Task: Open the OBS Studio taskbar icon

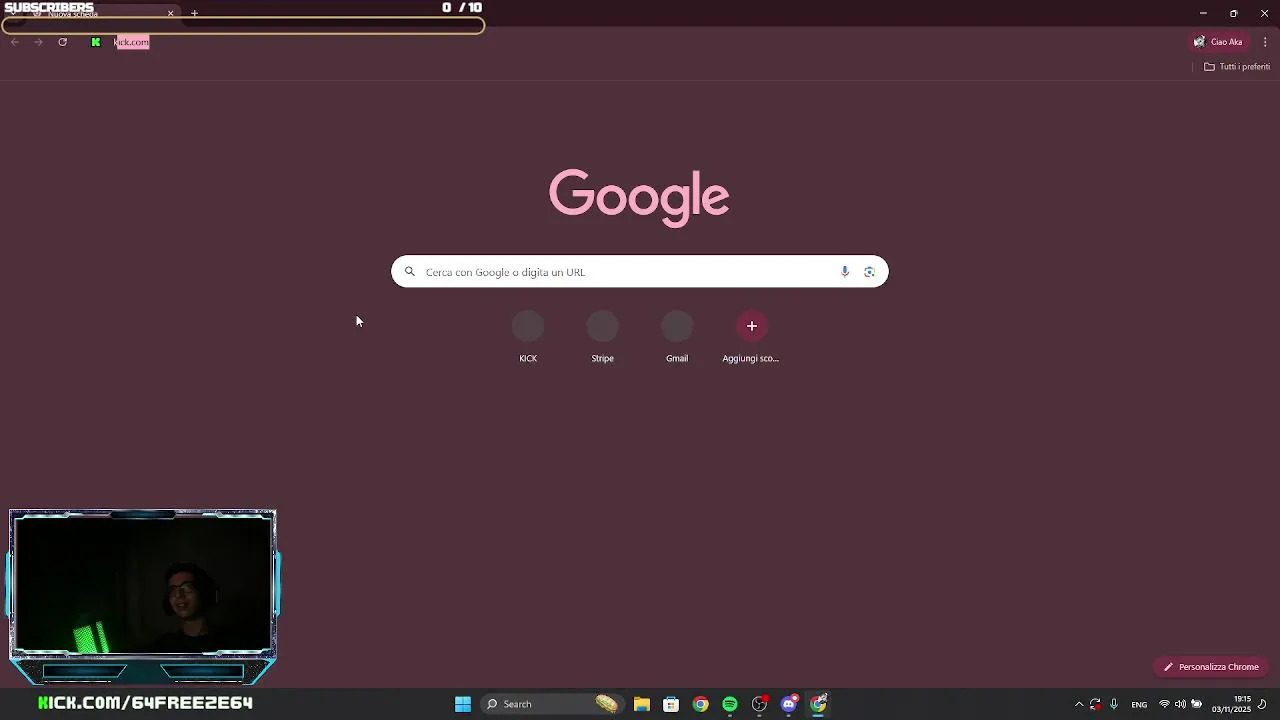Action: pos(760,704)
